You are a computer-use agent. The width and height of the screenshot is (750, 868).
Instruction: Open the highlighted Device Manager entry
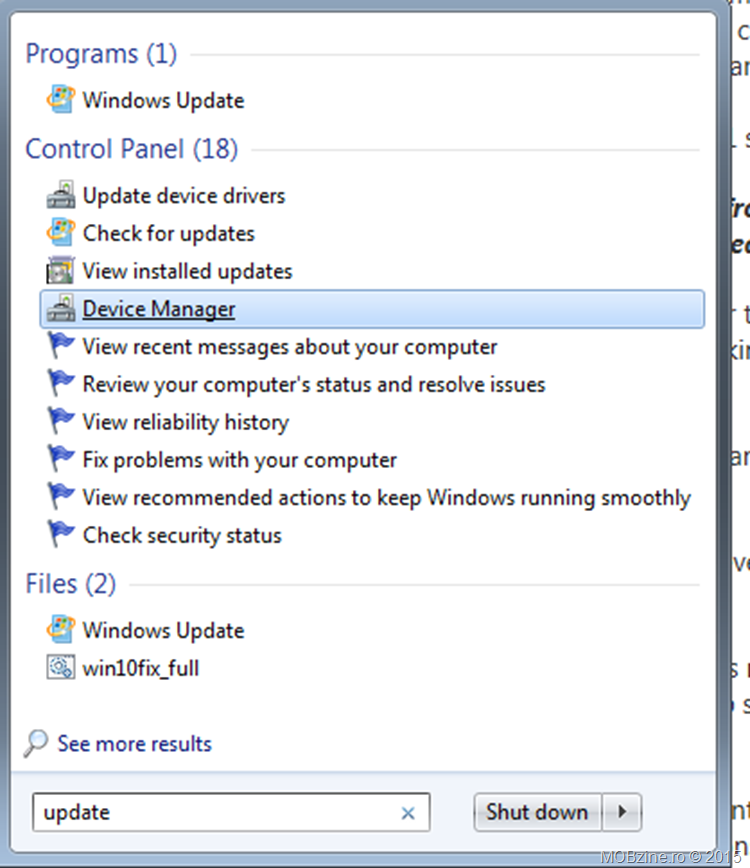[x=372, y=309]
